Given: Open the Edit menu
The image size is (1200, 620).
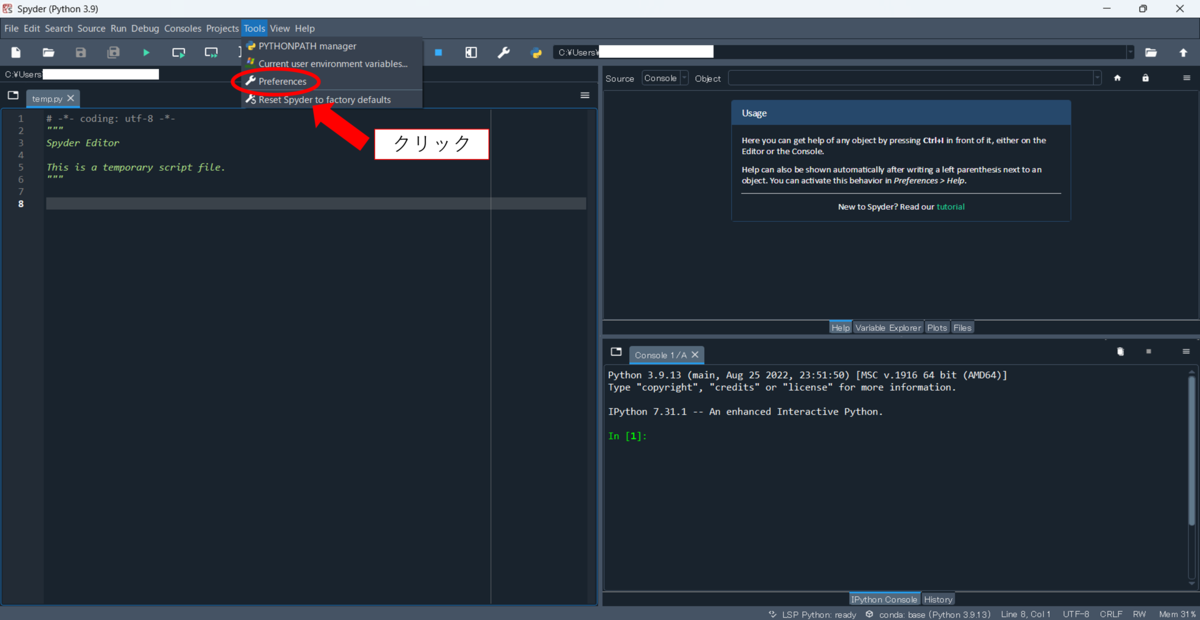Looking at the screenshot, I should click(x=32, y=28).
